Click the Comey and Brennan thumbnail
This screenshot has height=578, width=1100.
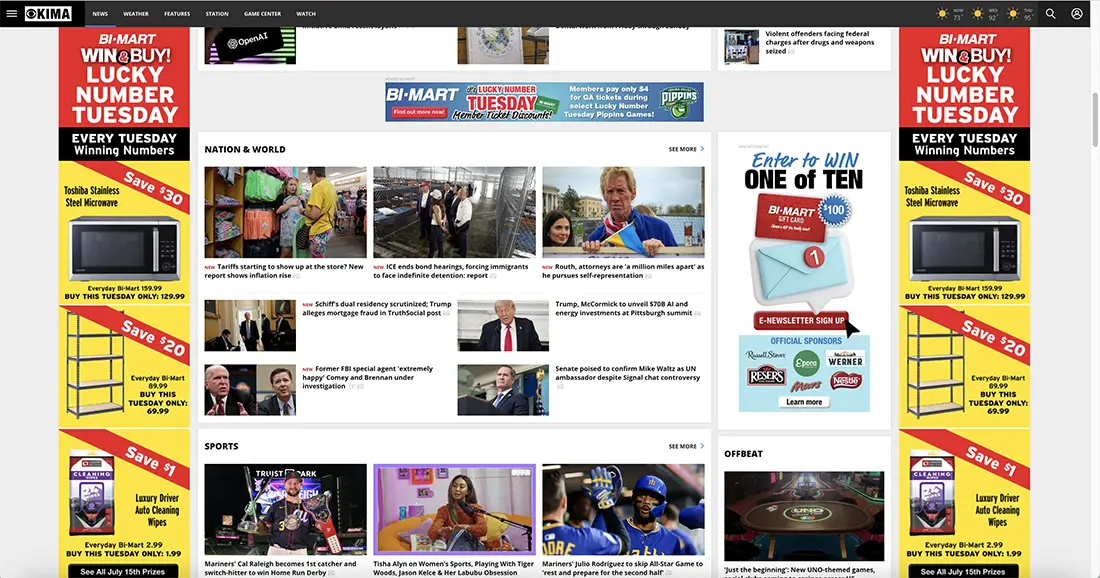250,390
